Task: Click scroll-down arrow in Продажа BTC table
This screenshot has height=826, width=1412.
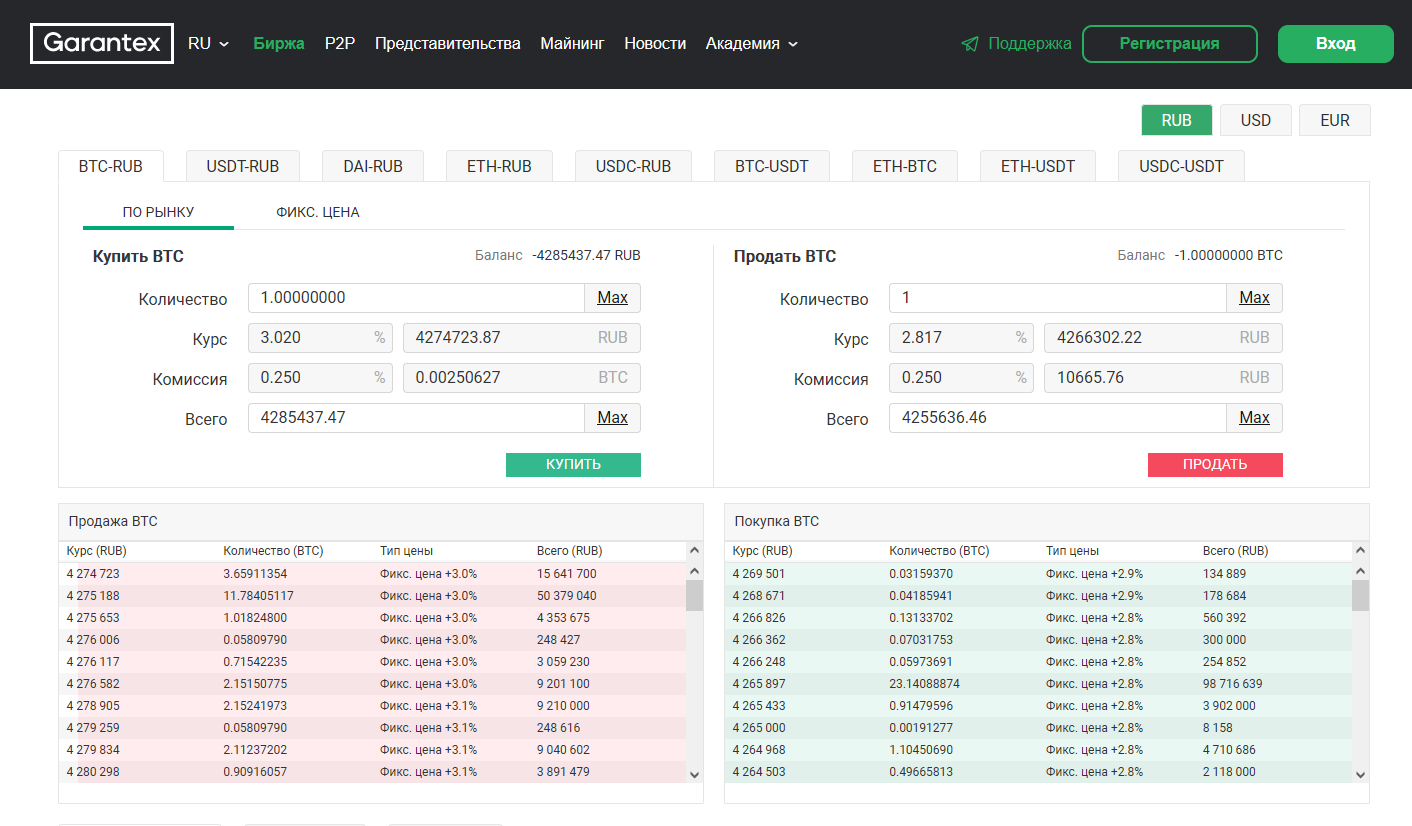Action: click(694, 774)
